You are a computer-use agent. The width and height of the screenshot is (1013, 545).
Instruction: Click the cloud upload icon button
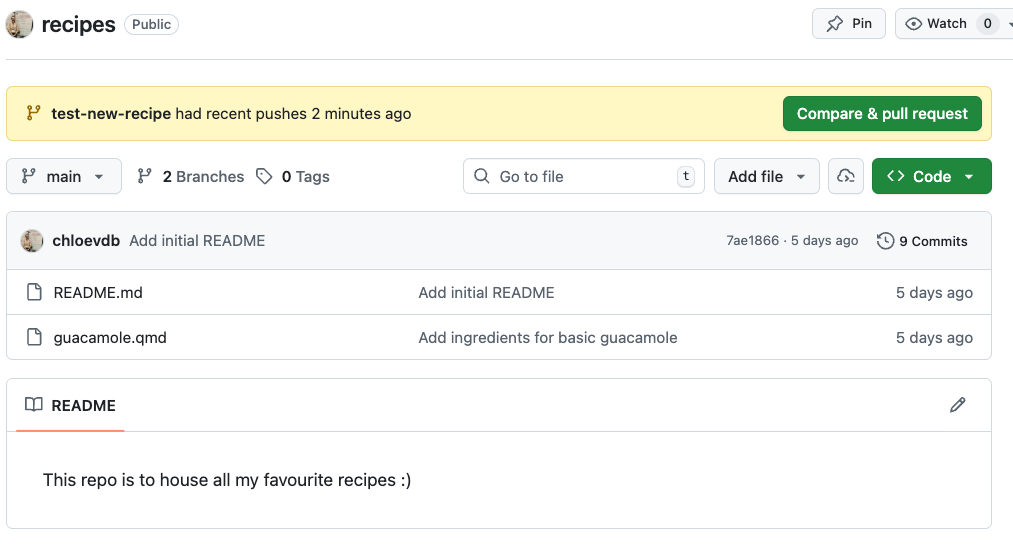pyautogui.click(x=846, y=176)
